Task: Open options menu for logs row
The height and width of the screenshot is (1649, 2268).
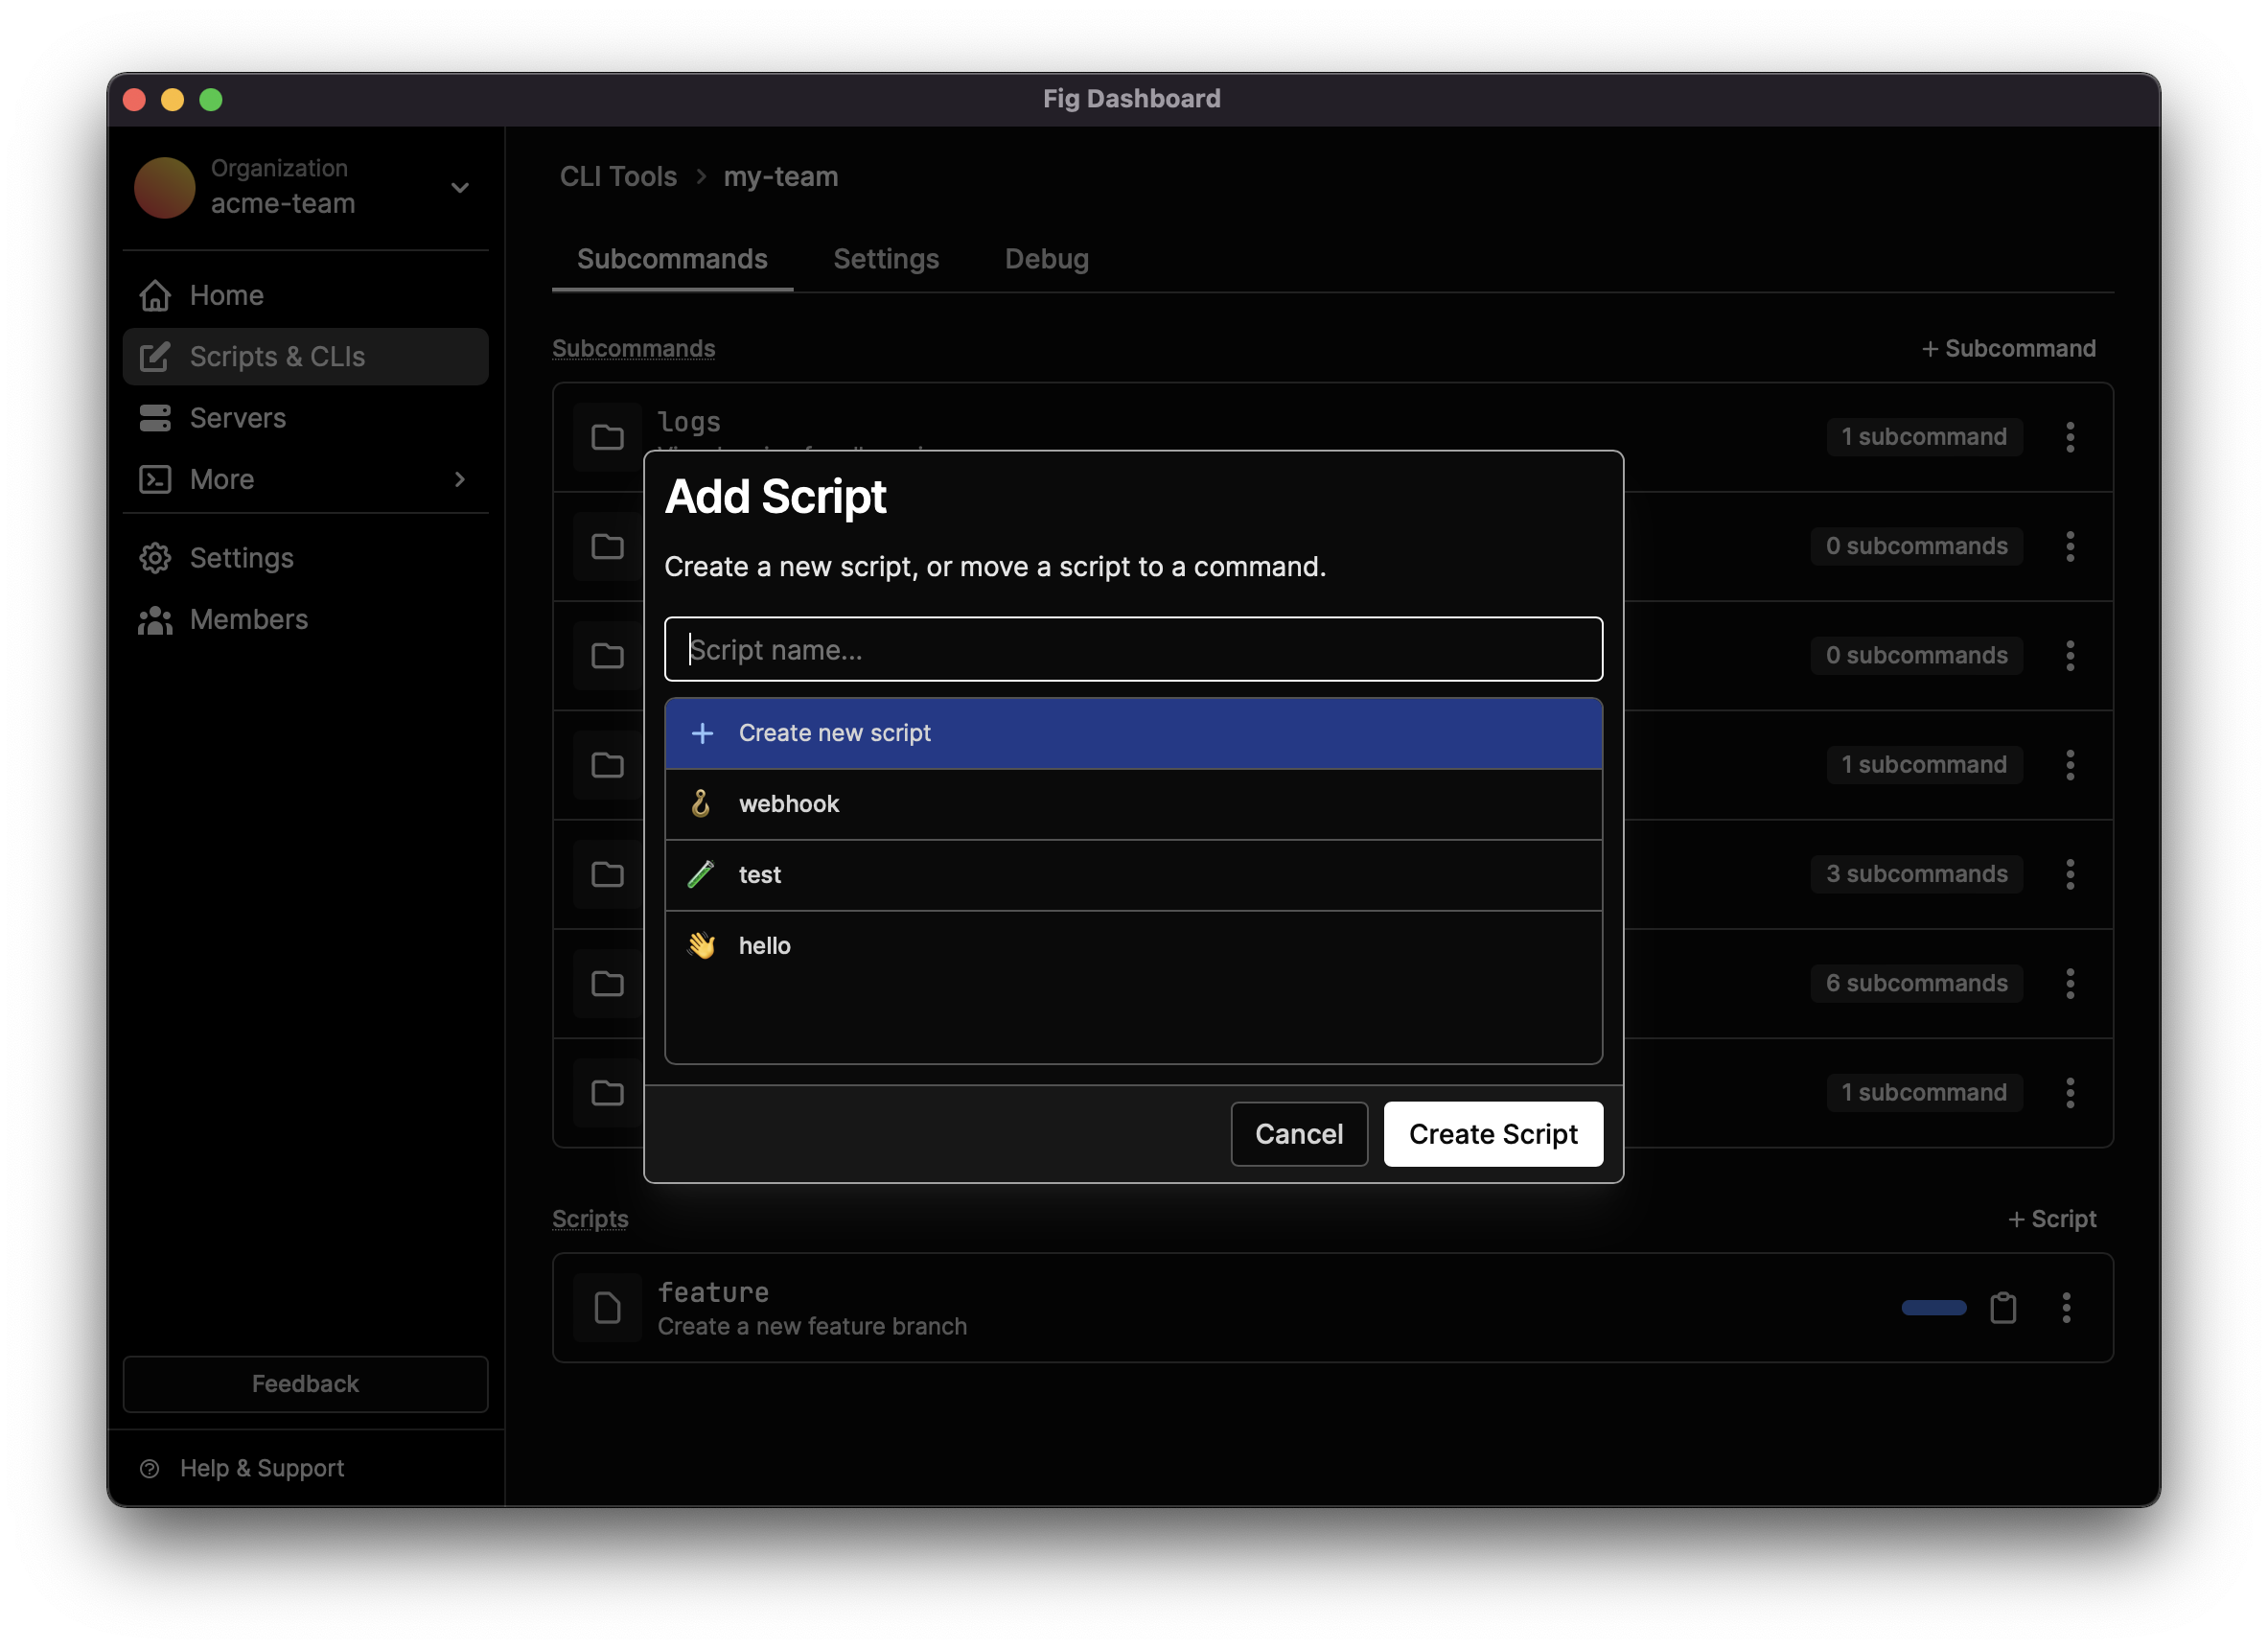Action: [2070, 437]
